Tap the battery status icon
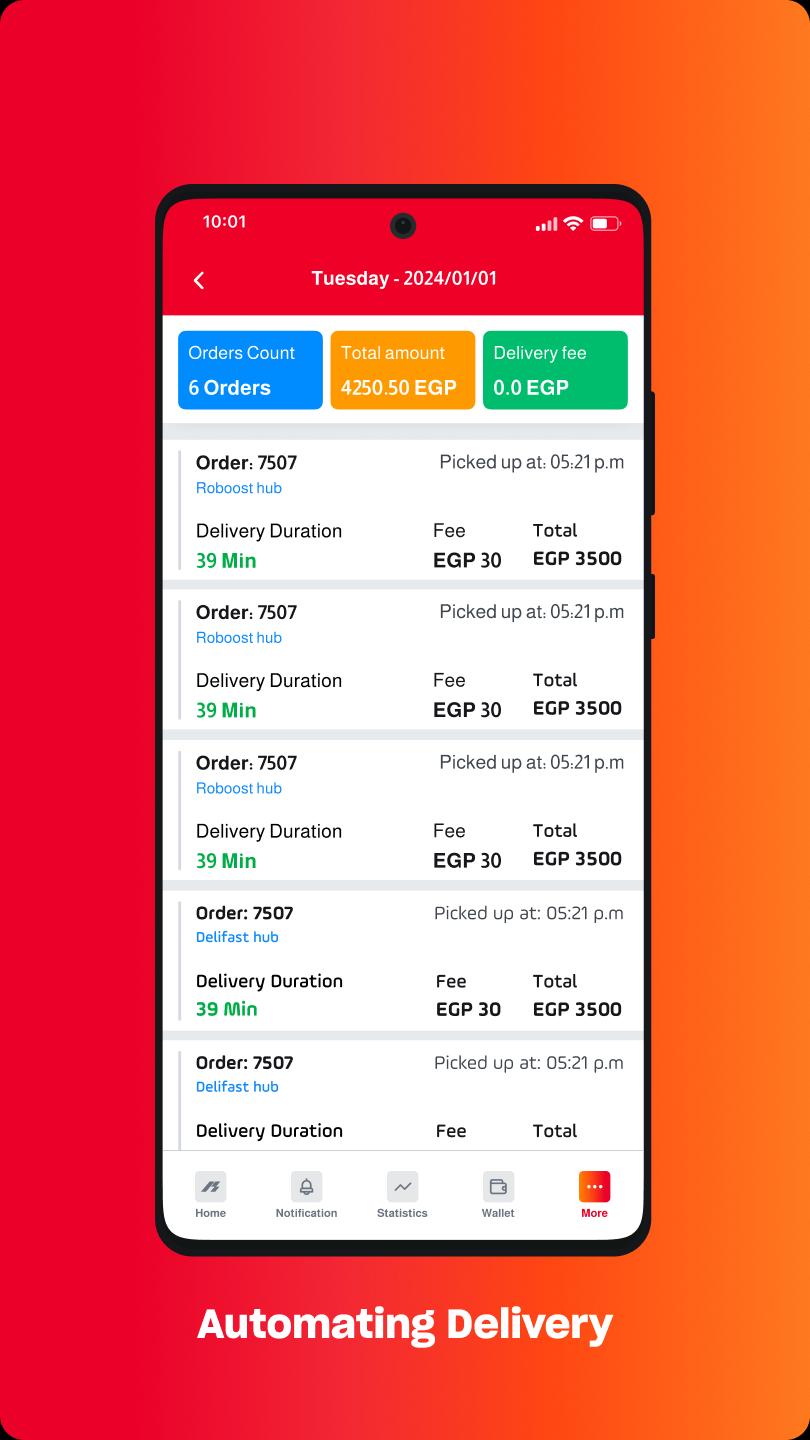Image resolution: width=810 pixels, height=1440 pixels. point(605,224)
